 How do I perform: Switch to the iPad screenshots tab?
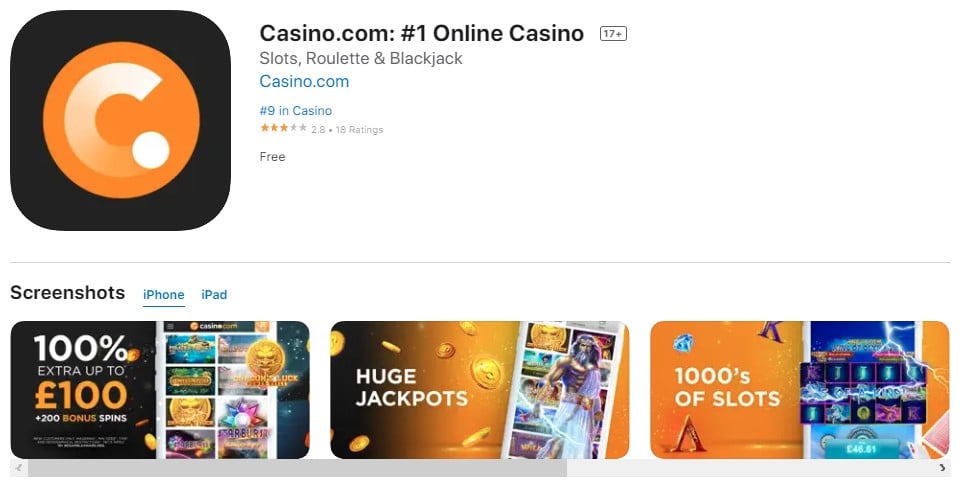[x=214, y=295]
